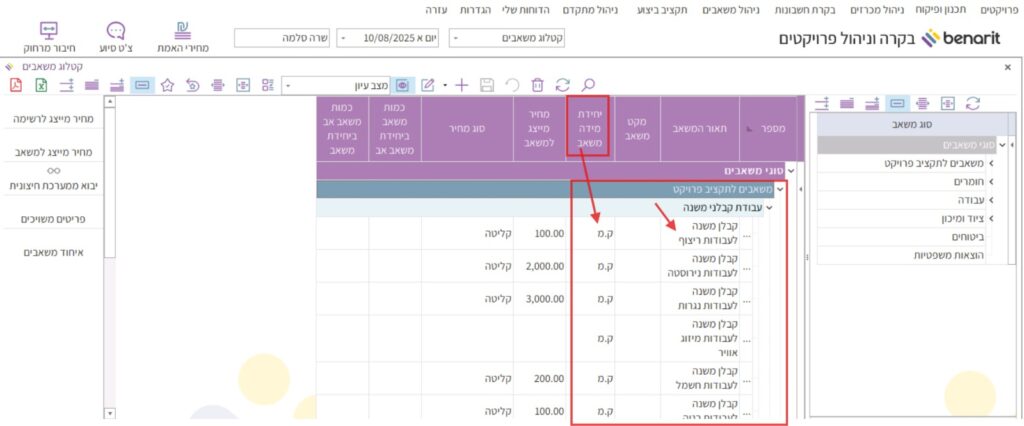Screen dimensions: 1024x426
Task: Open the צ'ט סיוע chat support
Action: [115, 38]
